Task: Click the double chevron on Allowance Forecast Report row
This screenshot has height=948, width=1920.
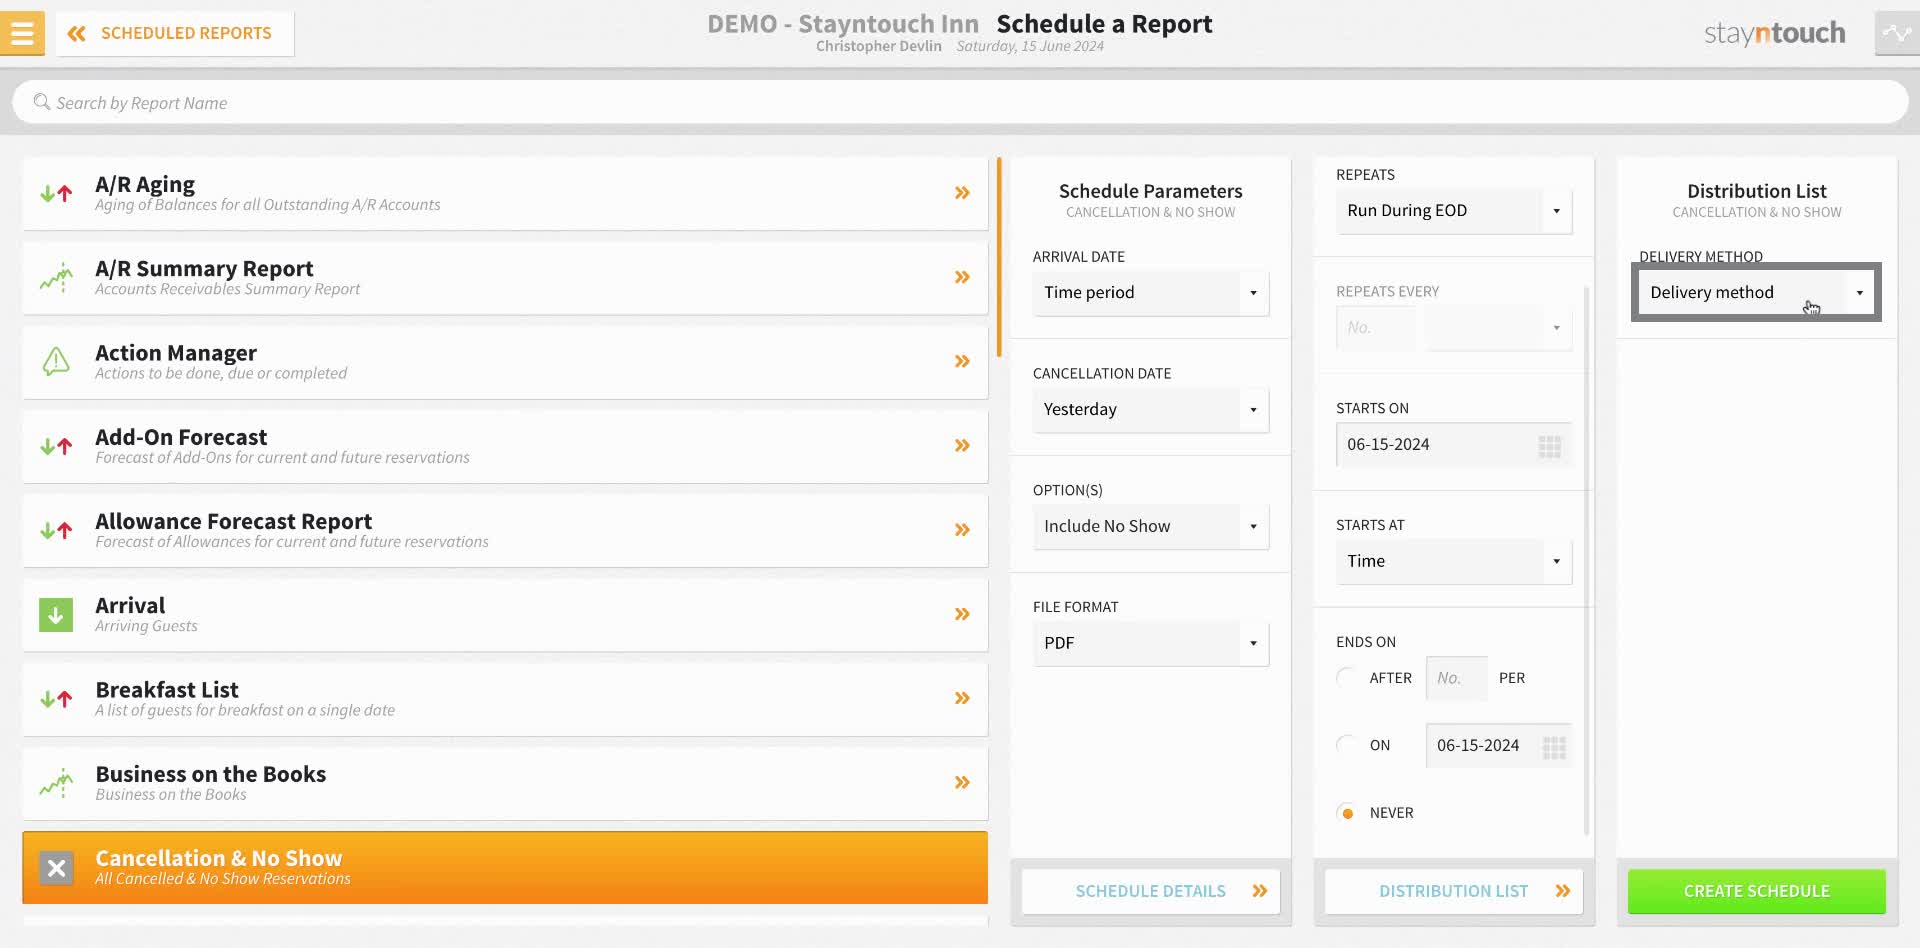Action: click(962, 529)
